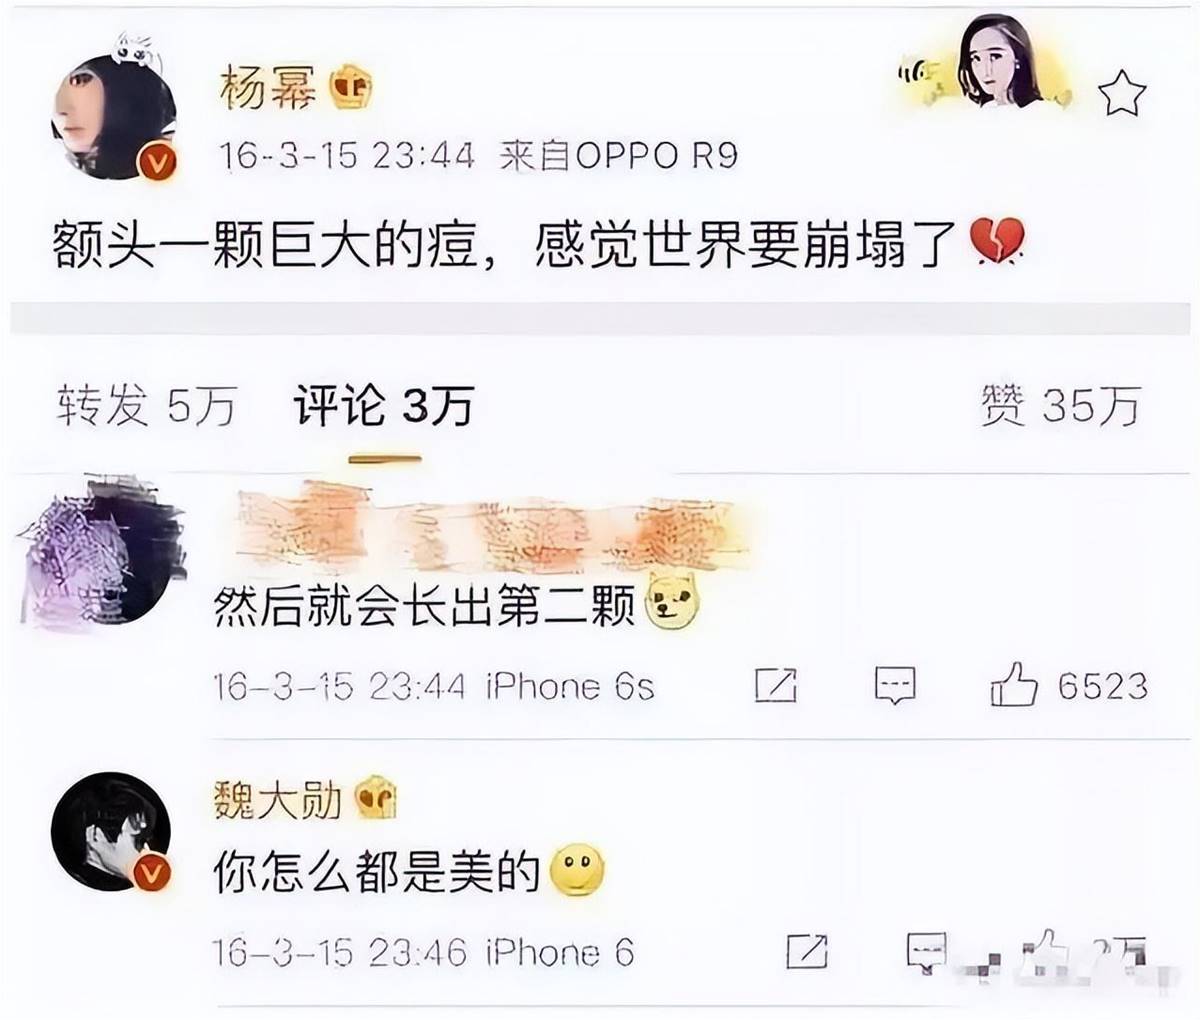Open the 赞 35万 likes tab
Screen dimensions: 1200x1020
[x=1060, y=406]
